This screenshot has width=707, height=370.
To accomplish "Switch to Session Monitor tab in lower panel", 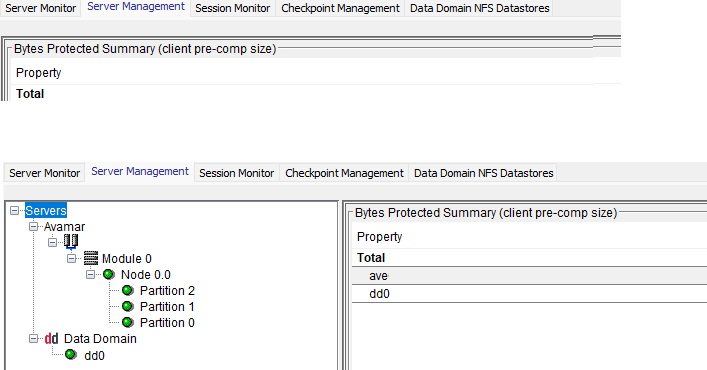I will click(237, 173).
